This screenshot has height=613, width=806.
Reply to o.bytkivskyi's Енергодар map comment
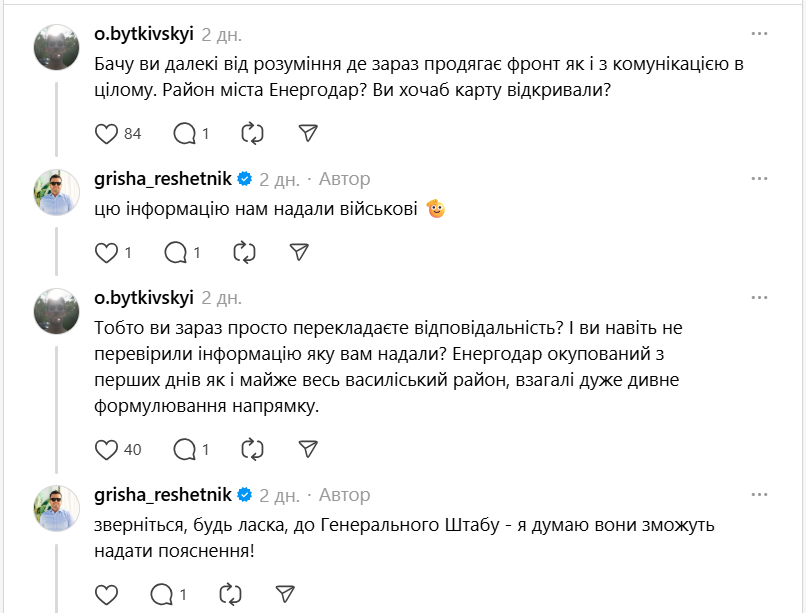pos(185,133)
